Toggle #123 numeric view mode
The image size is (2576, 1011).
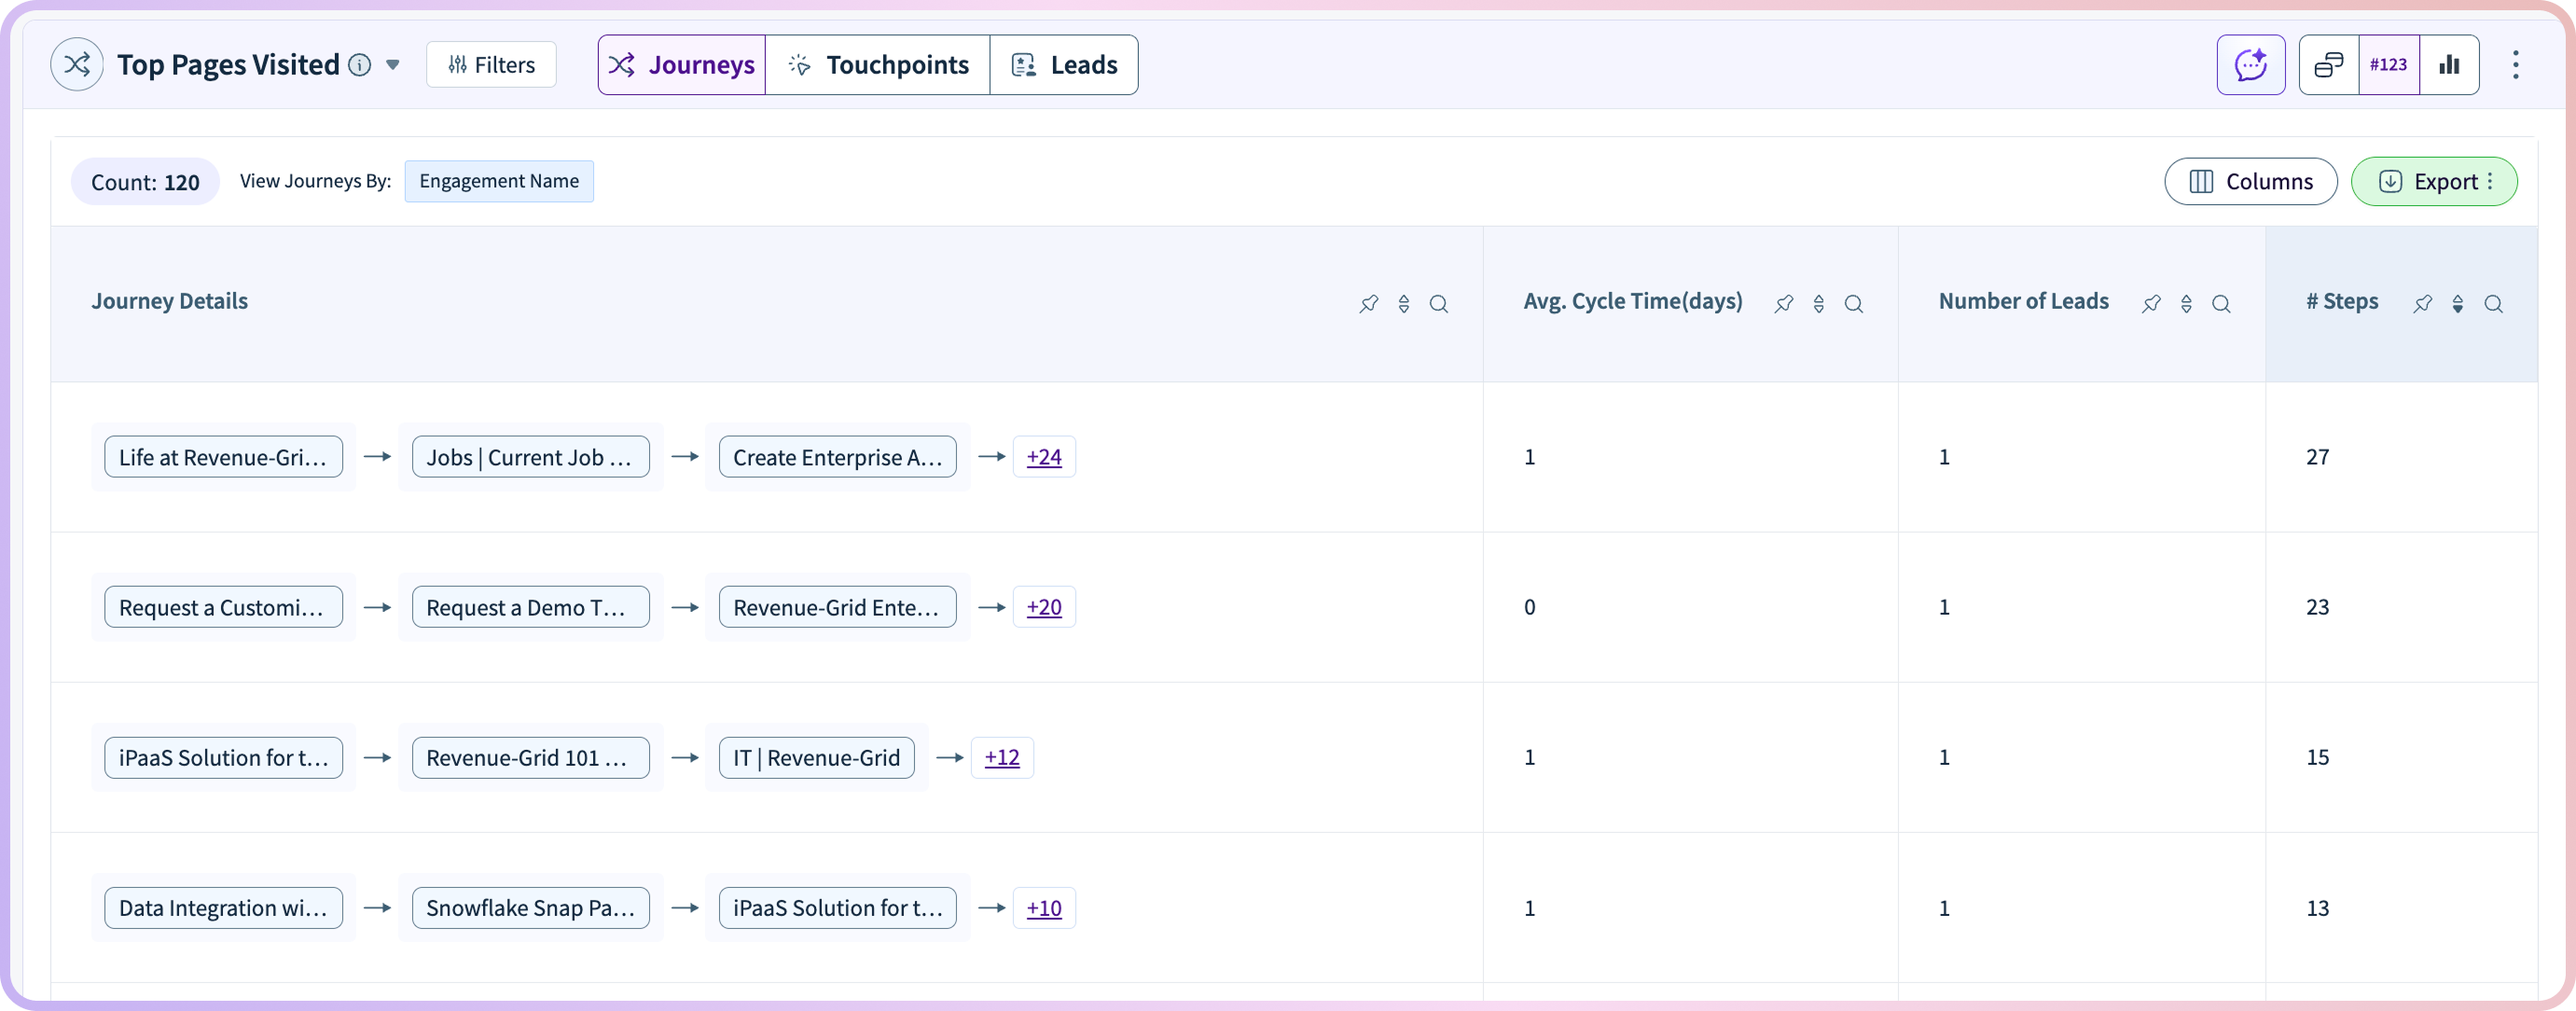[x=2388, y=65]
